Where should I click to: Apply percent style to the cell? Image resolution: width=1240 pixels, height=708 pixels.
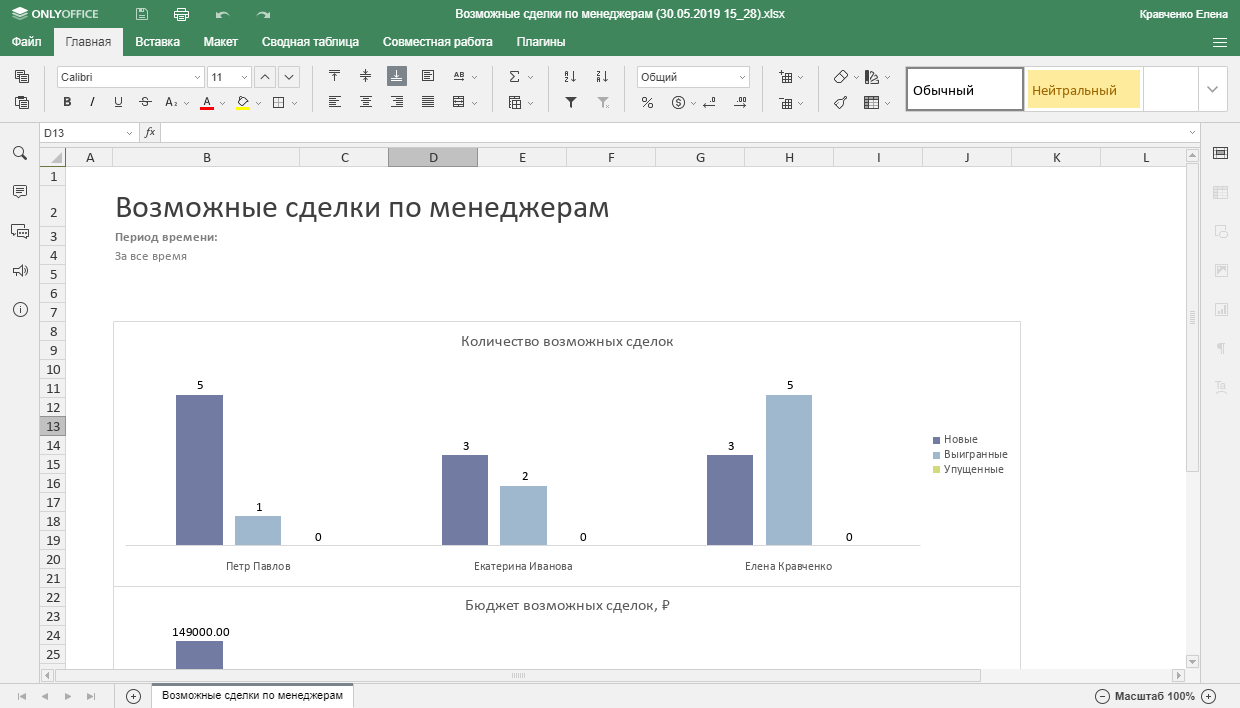[647, 102]
